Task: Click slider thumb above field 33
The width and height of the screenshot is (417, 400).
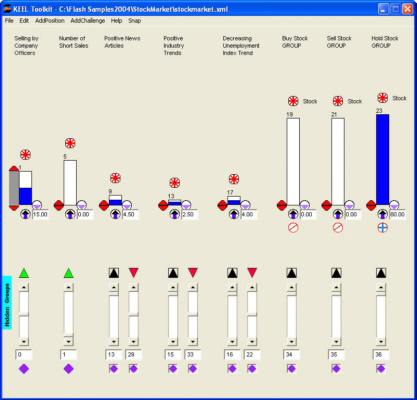Action: [193, 314]
